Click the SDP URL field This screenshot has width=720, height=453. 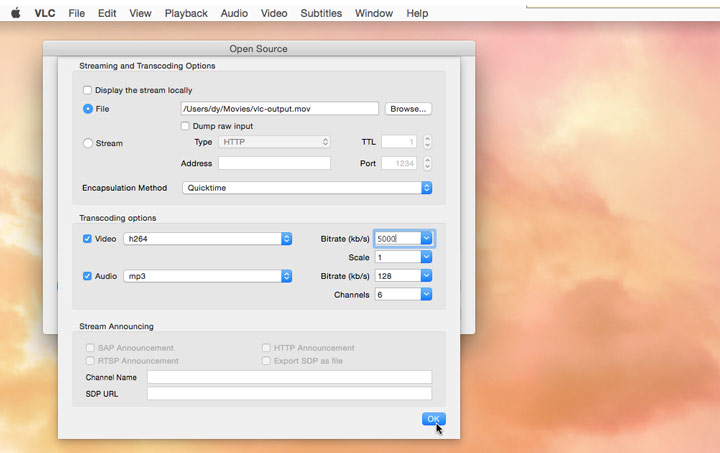pos(290,393)
